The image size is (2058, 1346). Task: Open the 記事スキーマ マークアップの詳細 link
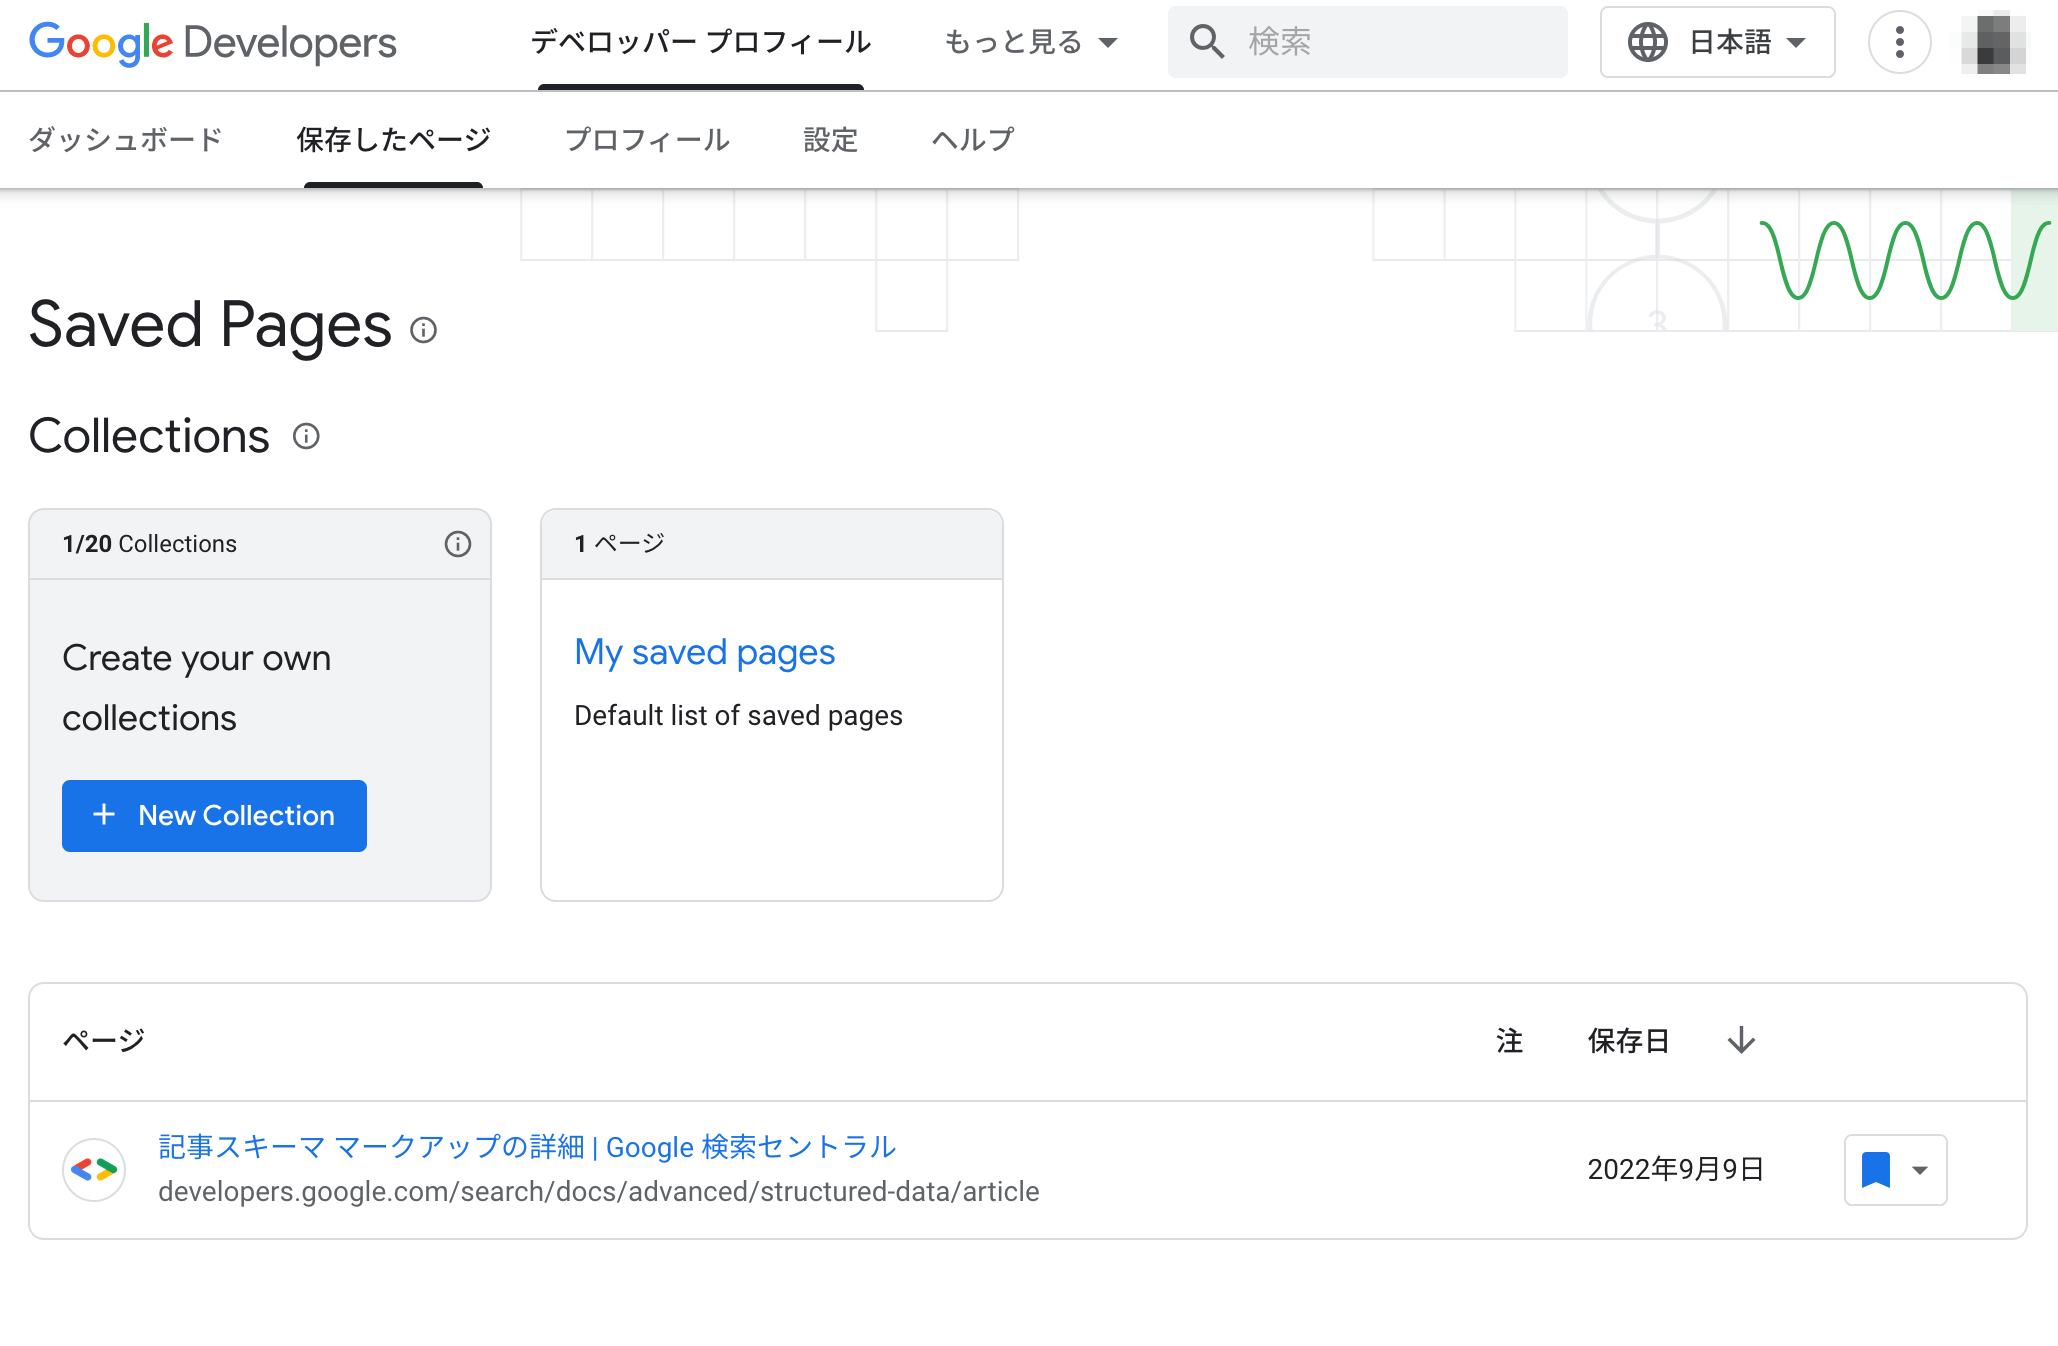point(527,1147)
